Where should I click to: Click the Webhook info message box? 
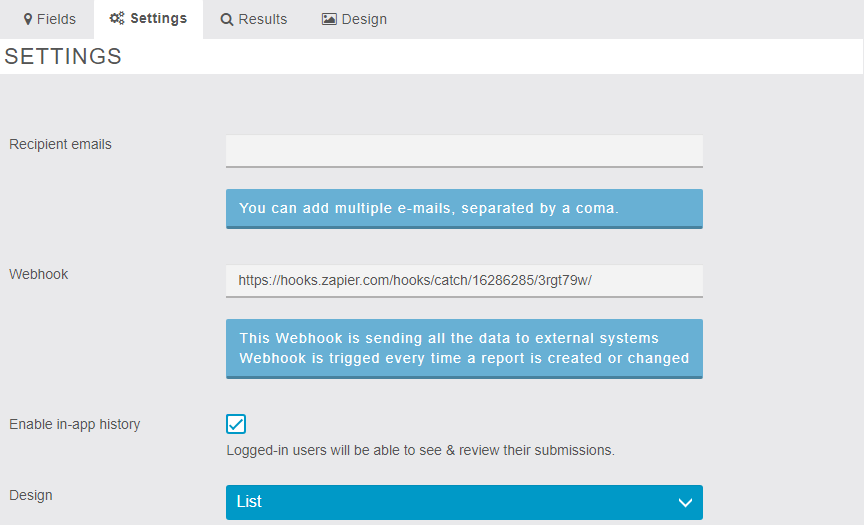(x=464, y=348)
